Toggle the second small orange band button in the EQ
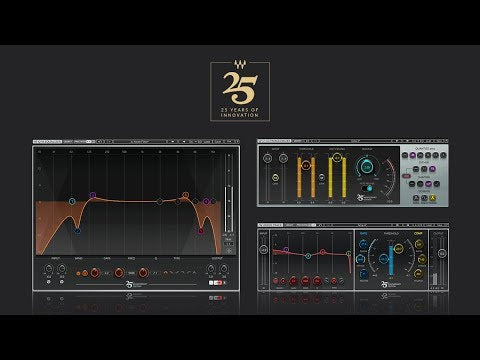The height and width of the screenshot is (360, 480). tap(85, 273)
